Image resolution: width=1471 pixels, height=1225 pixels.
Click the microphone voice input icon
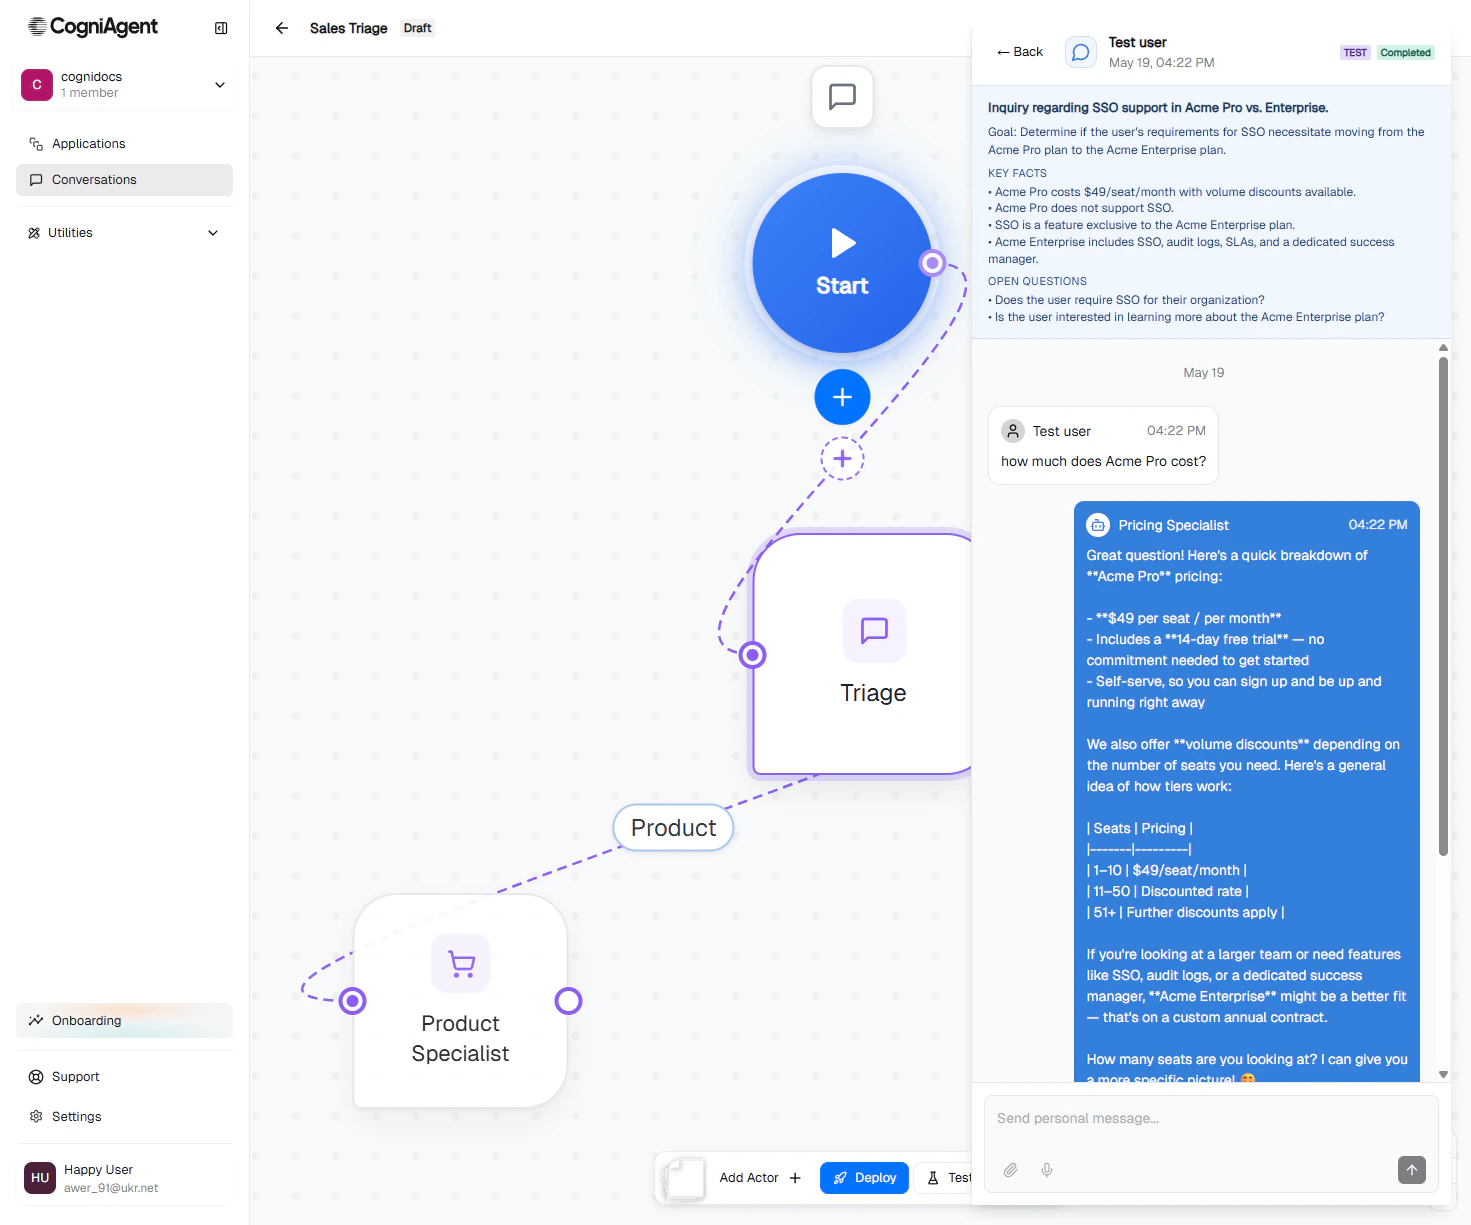(x=1047, y=1170)
